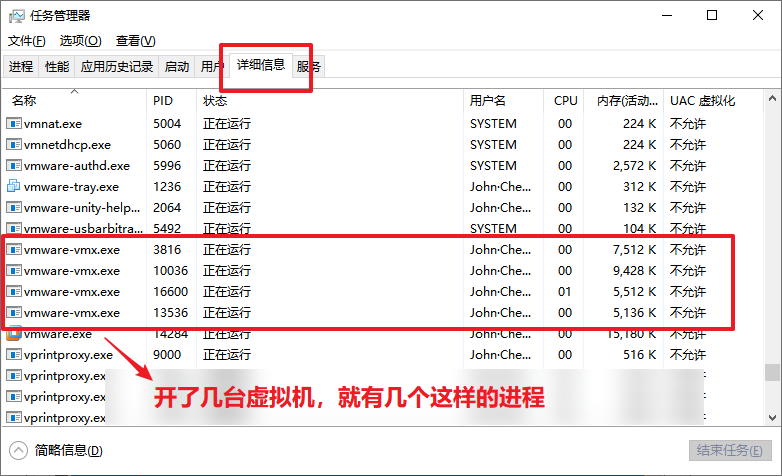The width and height of the screenshot is (782, 476).
Task: Click memory value 132 K
Action: 639,208
